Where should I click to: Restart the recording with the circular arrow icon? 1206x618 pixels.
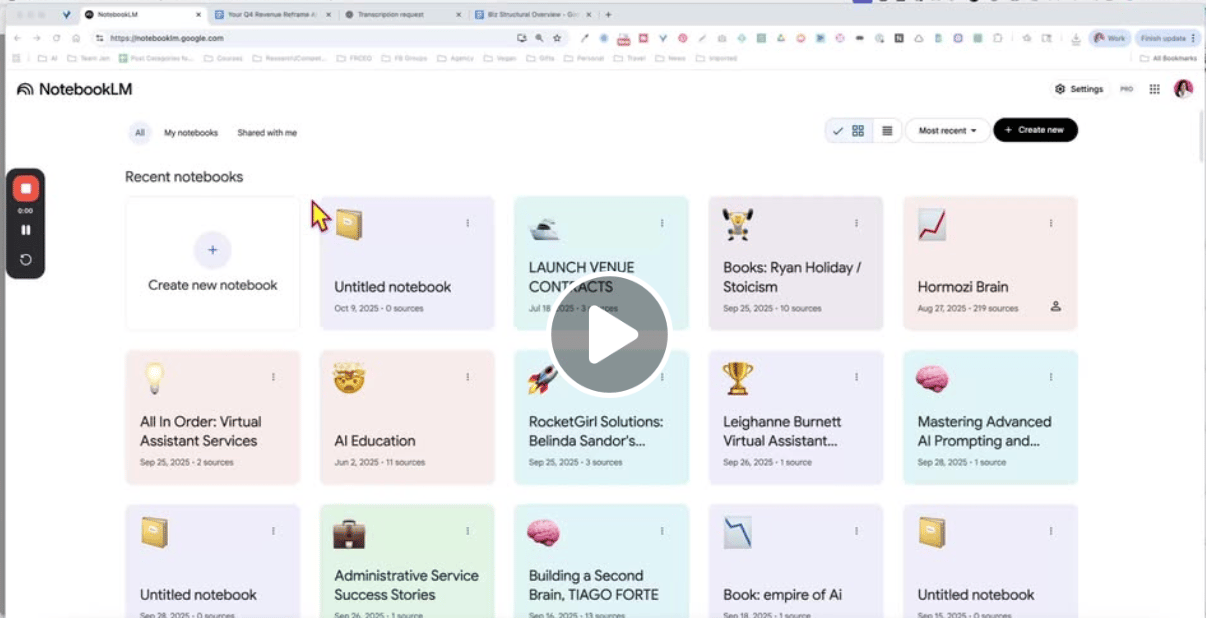[26, 259]
